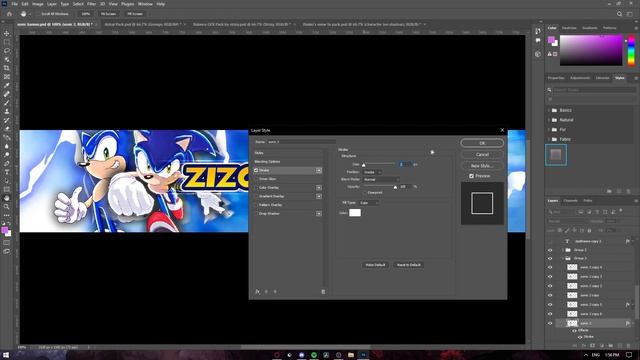Add another Drop Shadow with plus icon

click(319, 213)
